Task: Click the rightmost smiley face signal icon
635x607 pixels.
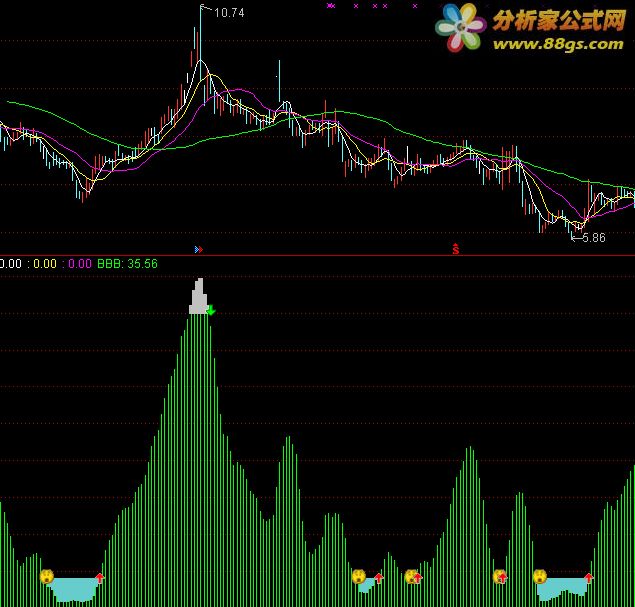Action: pos(540,576)
